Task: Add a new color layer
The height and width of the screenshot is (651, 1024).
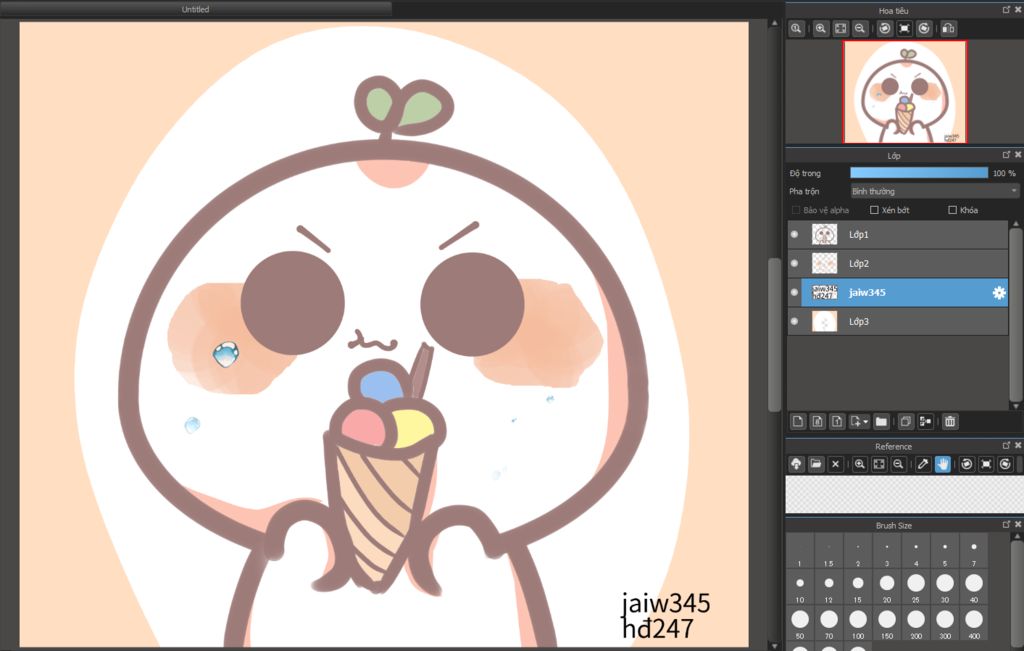Action: [798, 422]
